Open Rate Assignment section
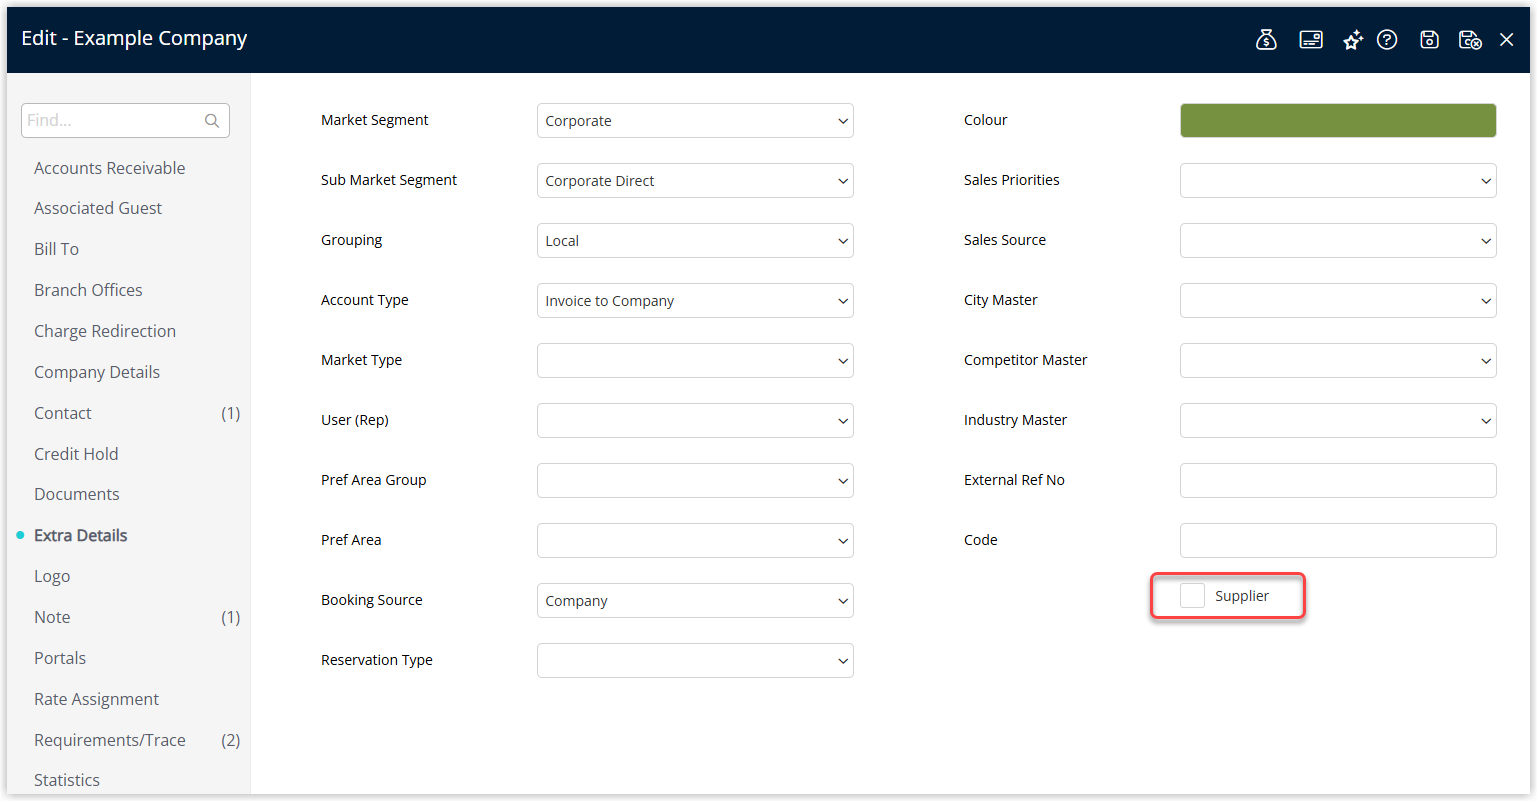 point(96,699)
